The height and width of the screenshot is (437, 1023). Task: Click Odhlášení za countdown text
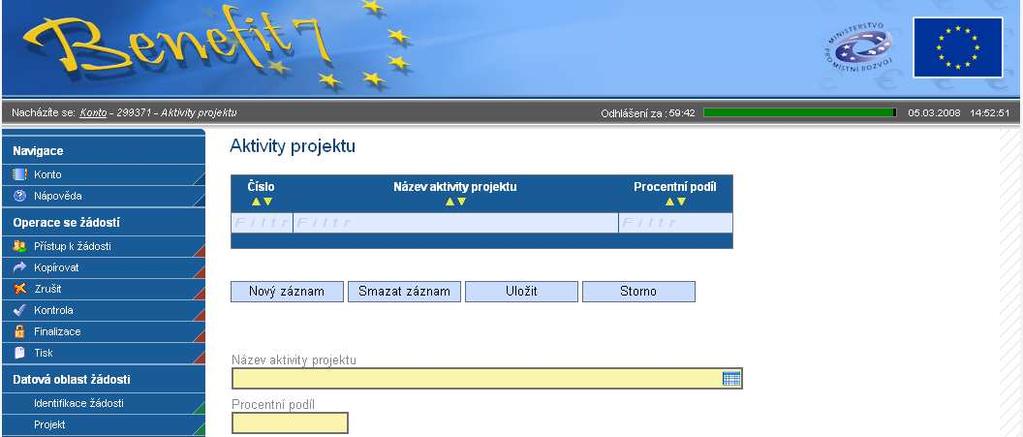pos(648,113)
